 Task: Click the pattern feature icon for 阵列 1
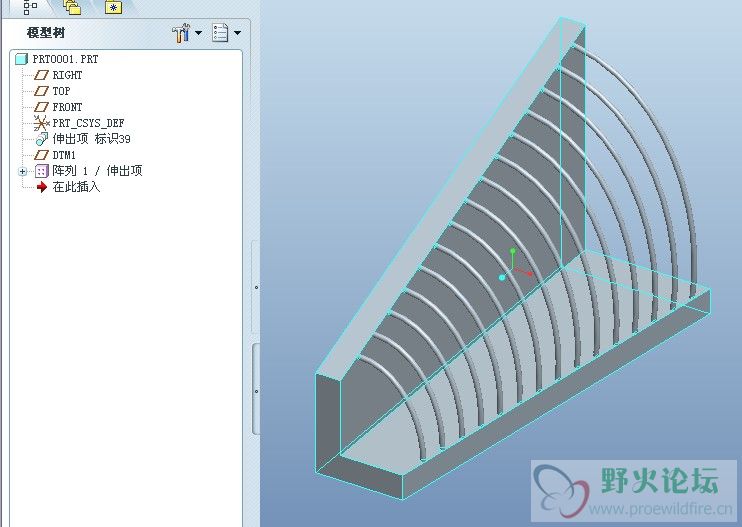coord(41,171)
